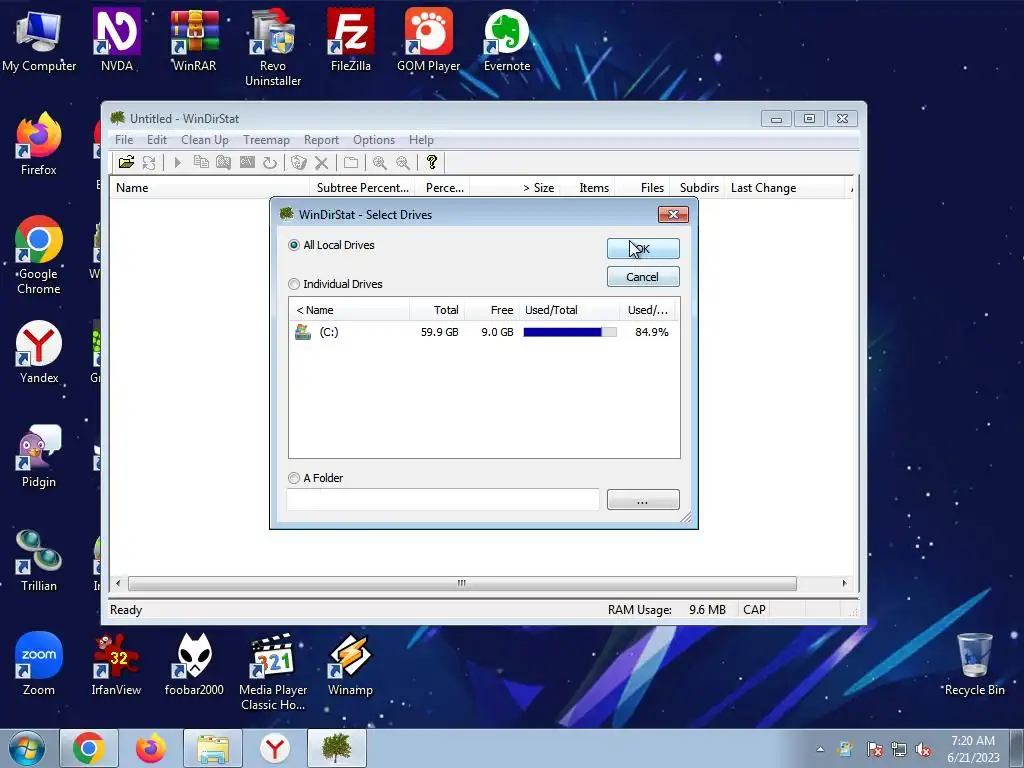Click the Files column header
Screen dimensions: 1024x768
point(643,188)
